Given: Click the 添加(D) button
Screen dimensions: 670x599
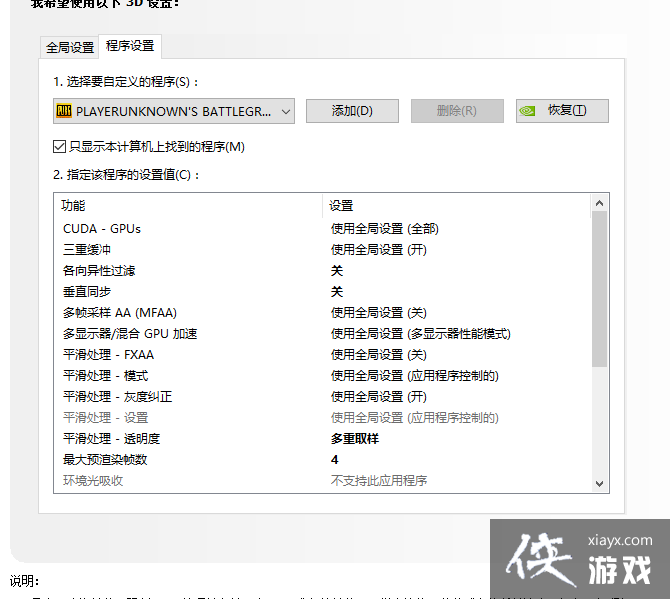Looking at the screenshot, I should (x=352, y=111).
